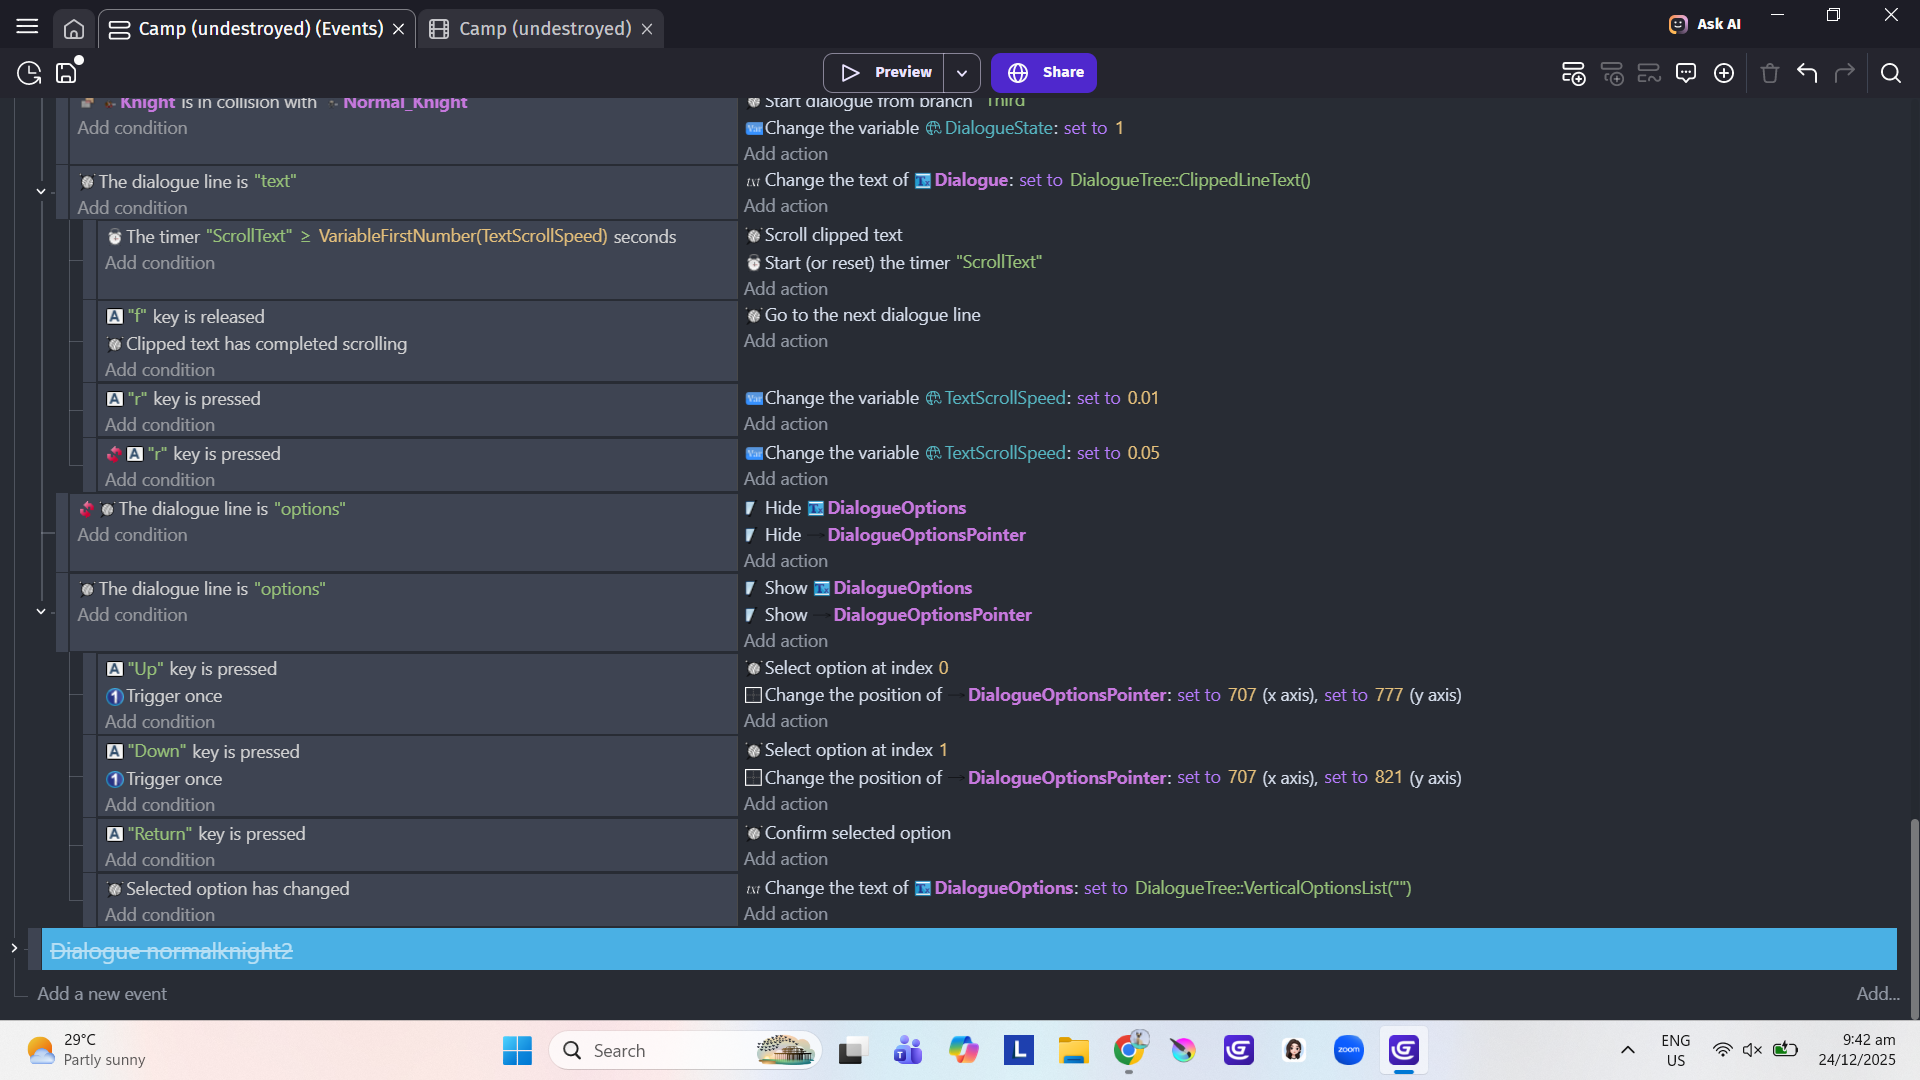The width and height of the screenshot is (1920, 1080).
Task: Open the Ask AI tab
Action: click(1705, 24)
